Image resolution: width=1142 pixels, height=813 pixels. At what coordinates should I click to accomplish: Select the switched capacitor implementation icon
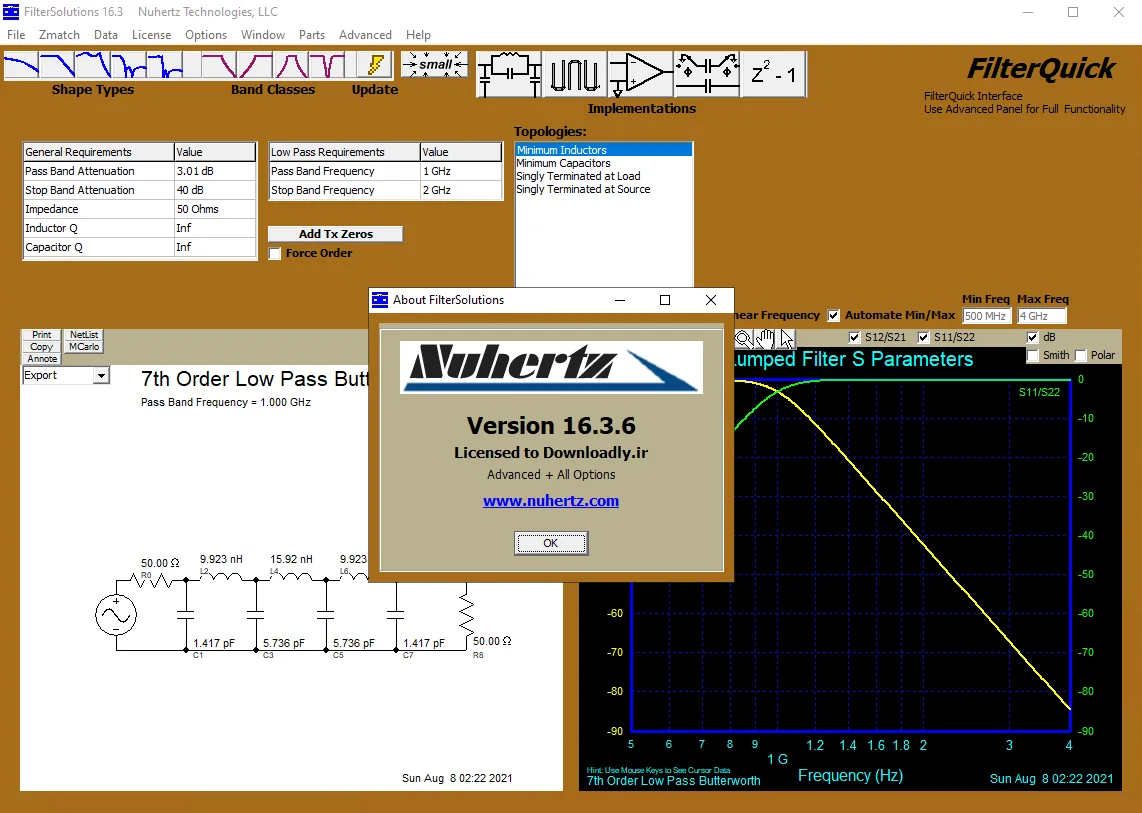pos(706,74)
